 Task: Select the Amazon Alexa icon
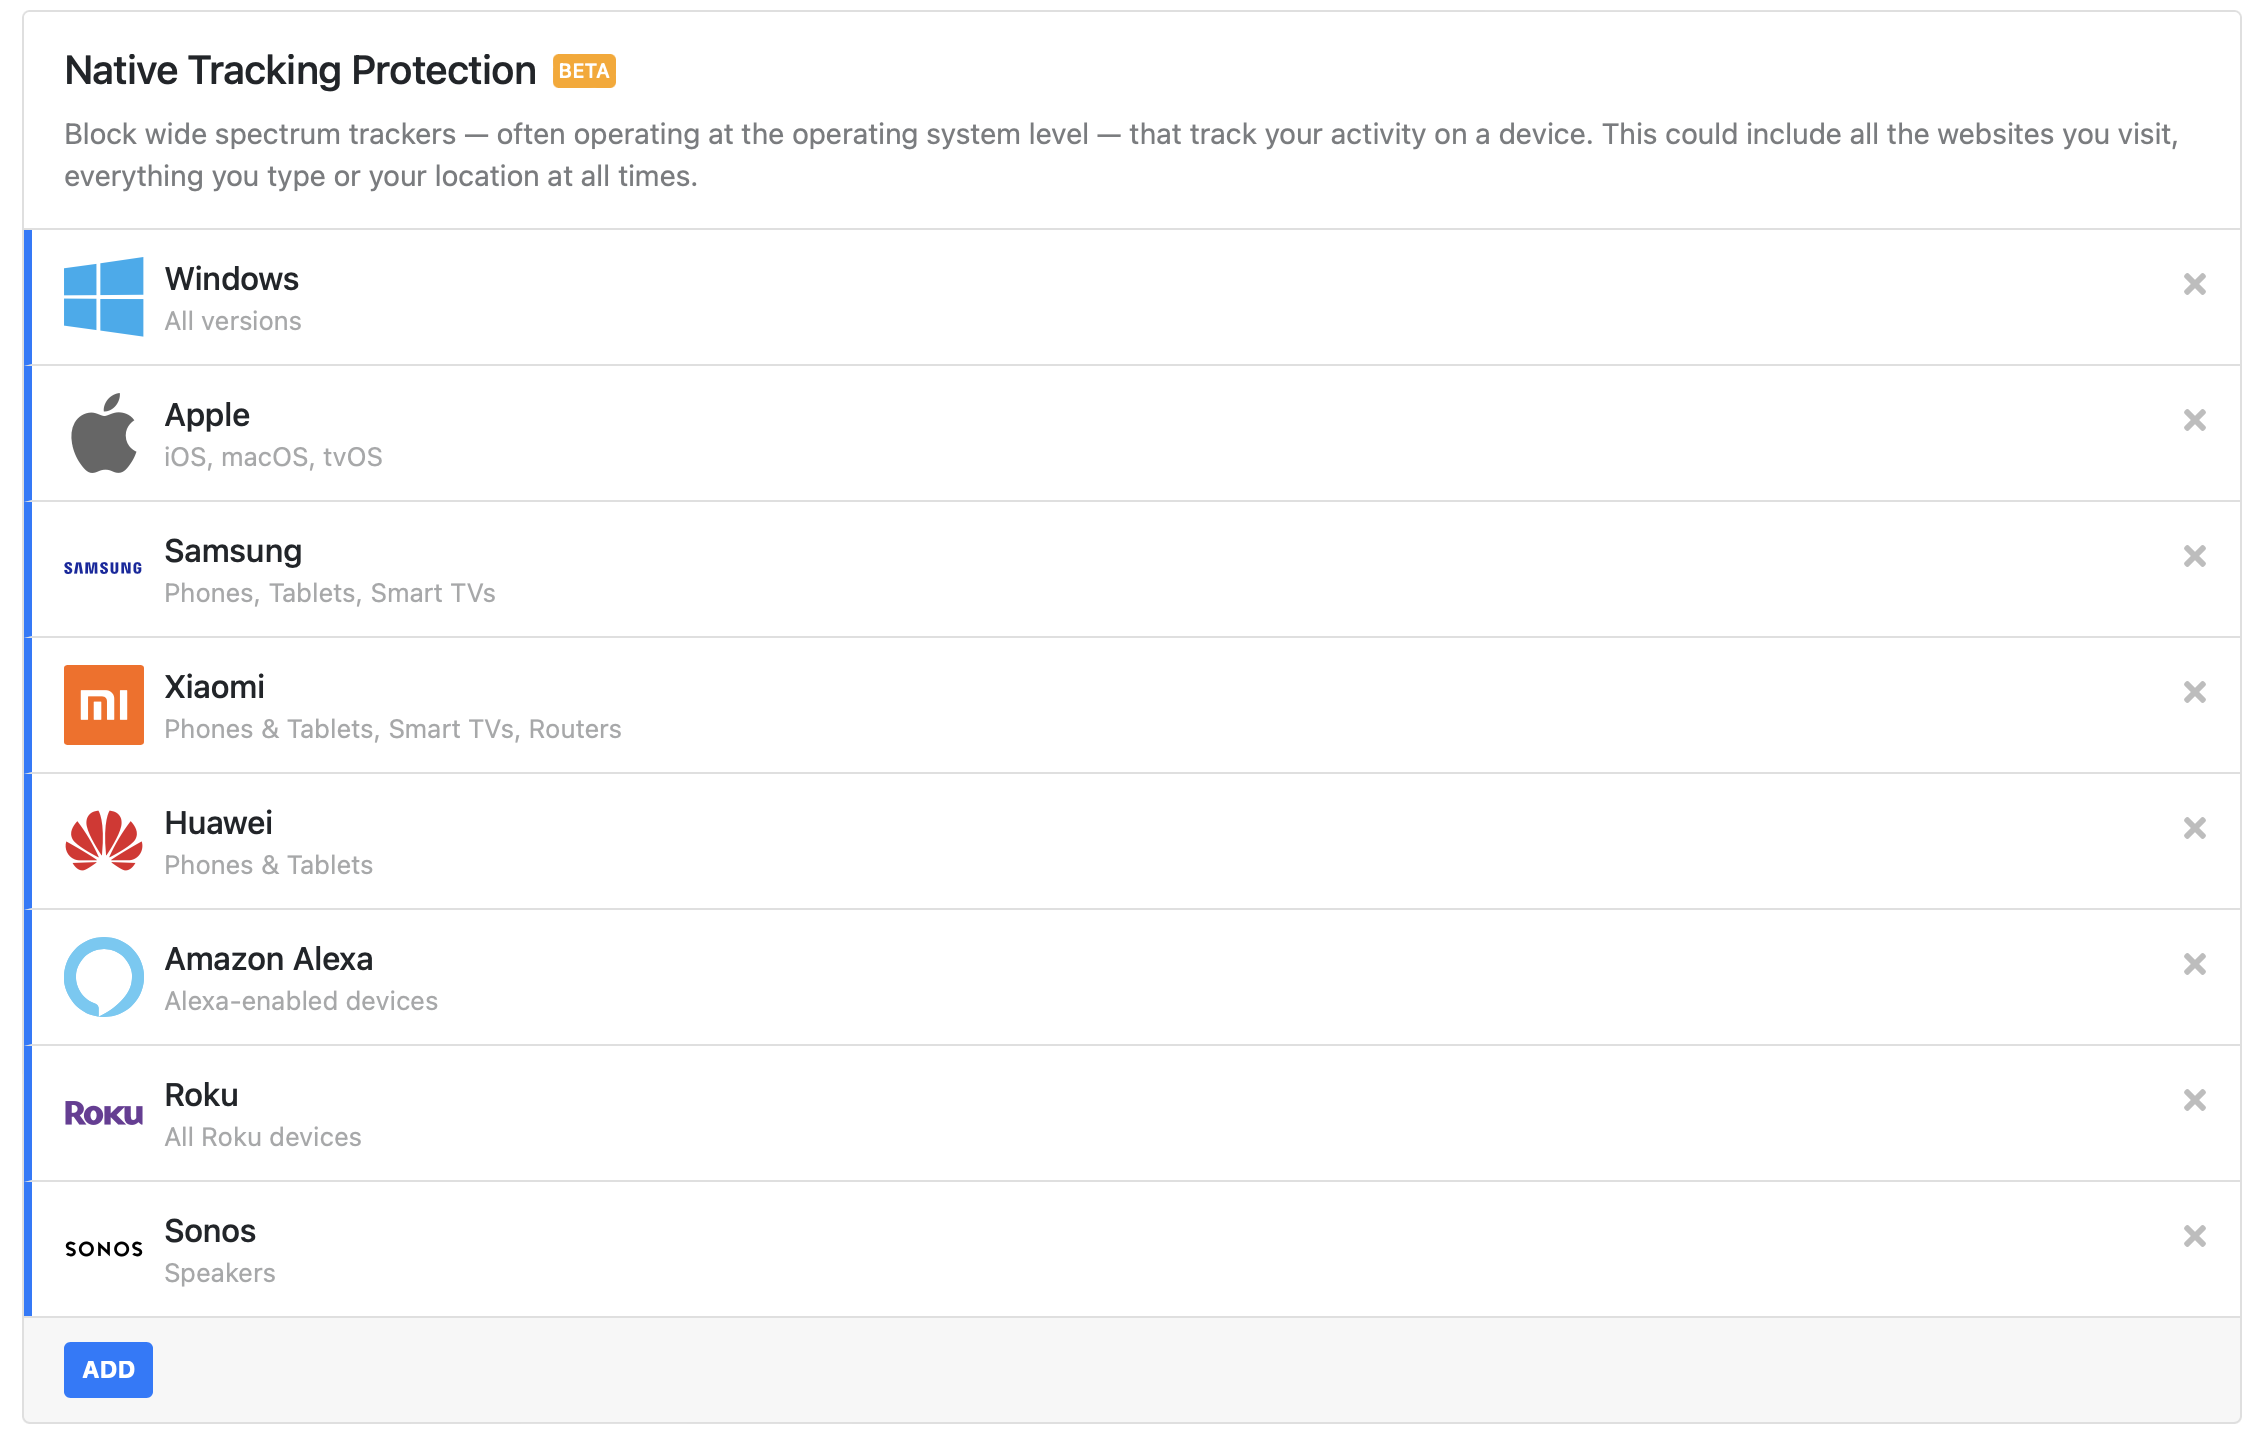[103, 977]
